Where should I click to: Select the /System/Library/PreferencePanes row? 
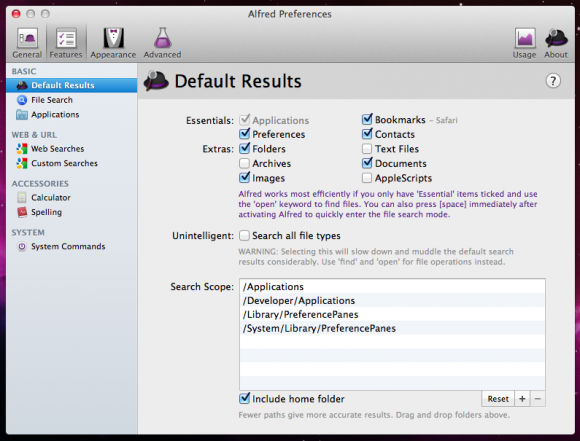[x=392, y=328]
